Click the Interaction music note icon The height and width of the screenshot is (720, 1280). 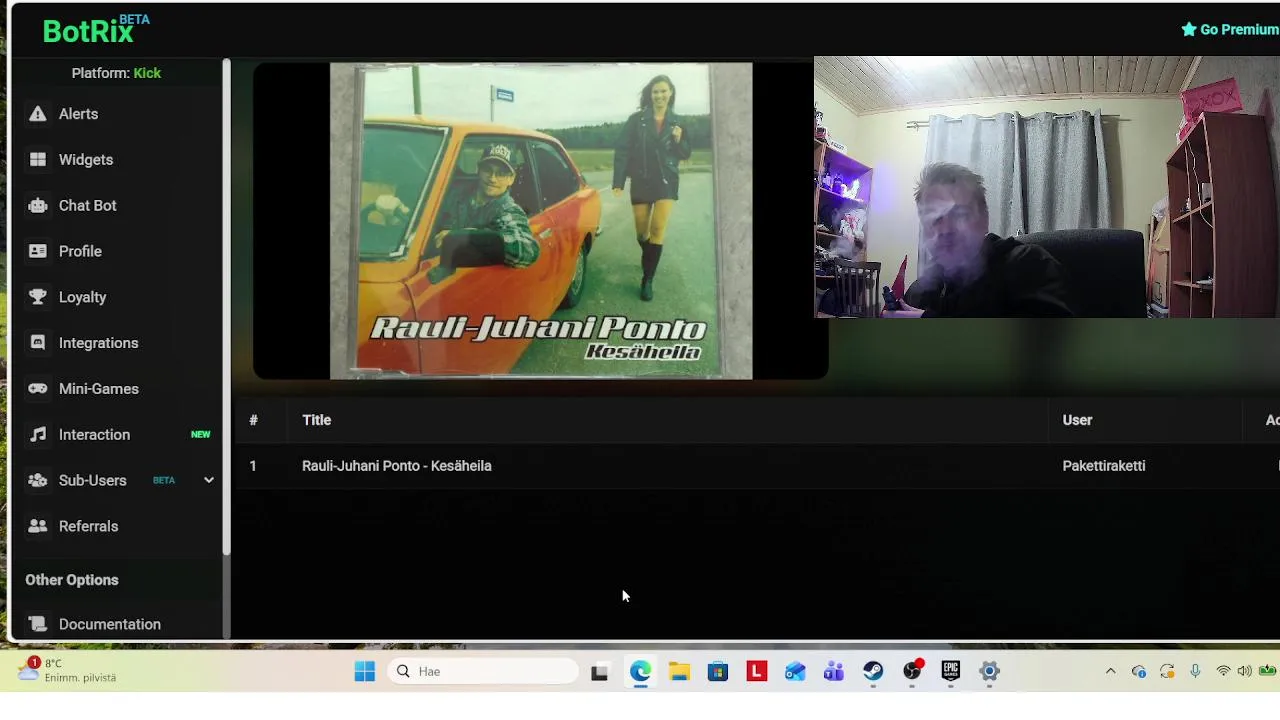pyautogui.click(x=38, y=435)
